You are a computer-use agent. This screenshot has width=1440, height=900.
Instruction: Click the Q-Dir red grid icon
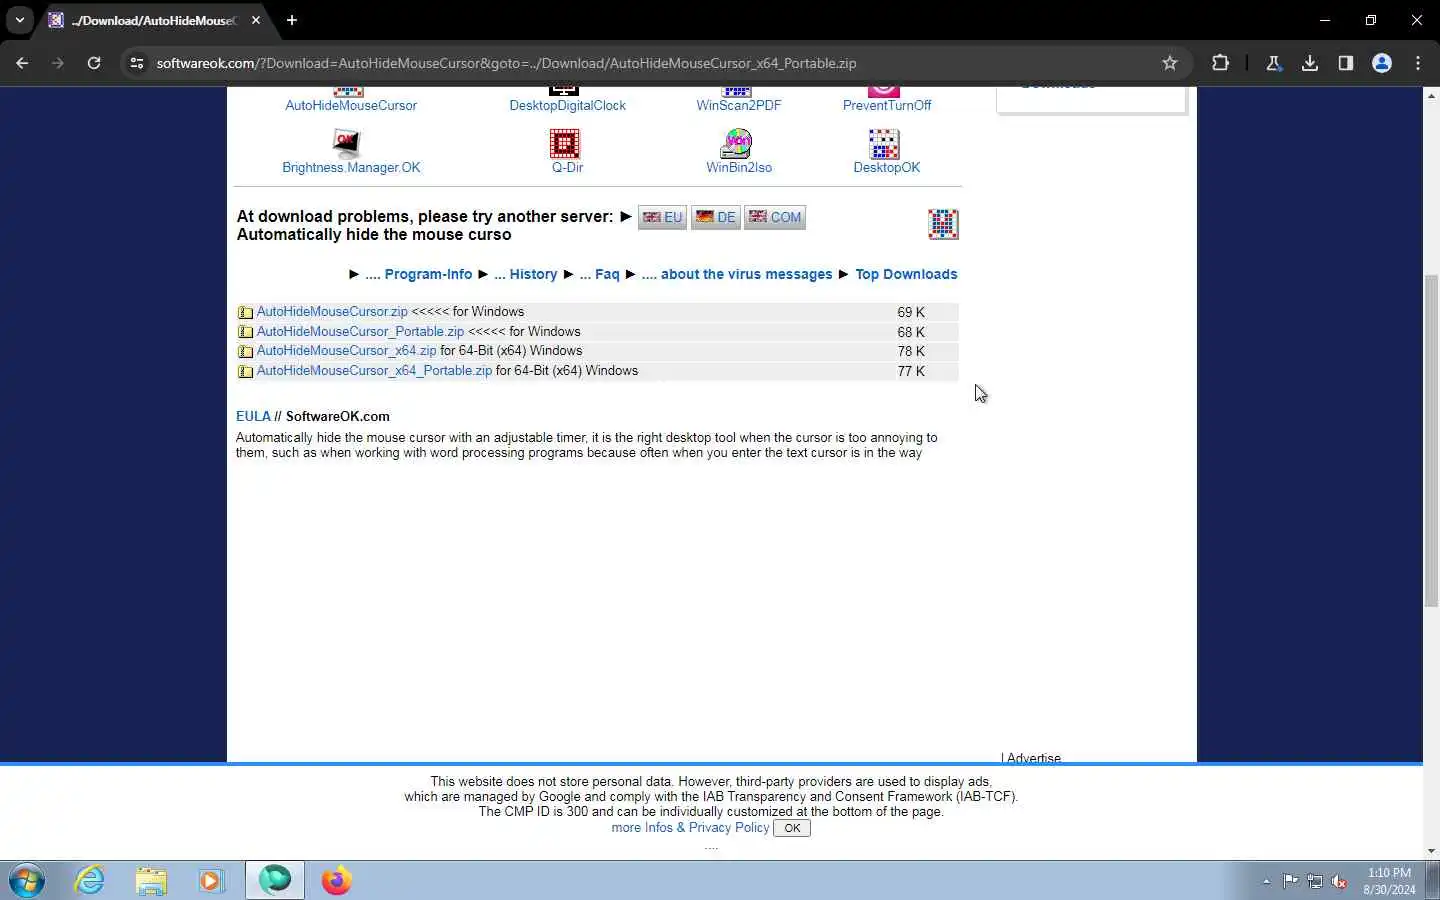[x=565, y=144]
